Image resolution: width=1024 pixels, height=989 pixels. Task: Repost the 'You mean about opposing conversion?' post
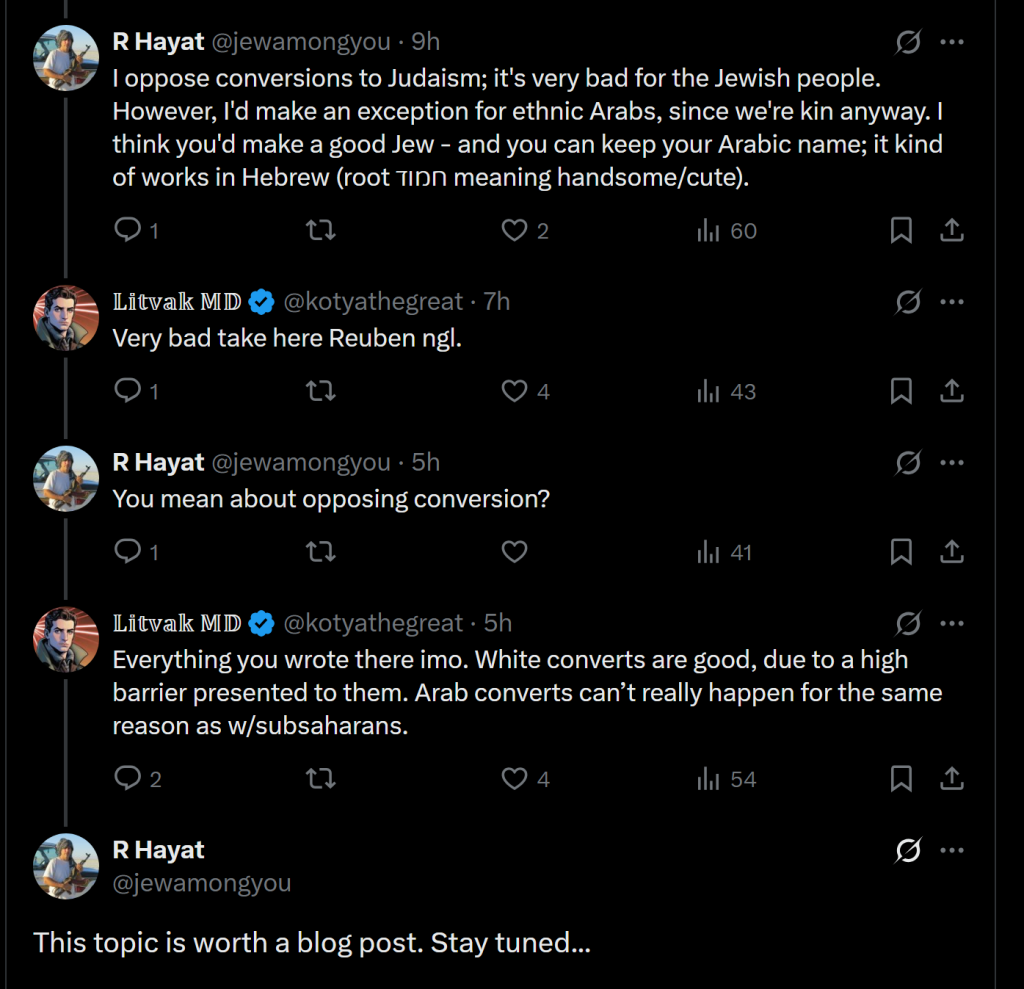tap(320, 552)
